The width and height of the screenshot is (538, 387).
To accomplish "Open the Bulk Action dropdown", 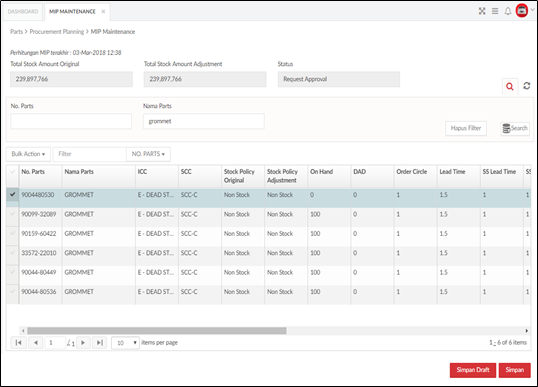I will (28, 154).
